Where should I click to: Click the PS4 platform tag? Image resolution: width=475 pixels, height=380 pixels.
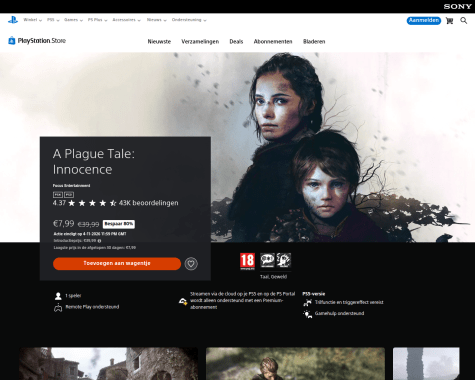point(58,195)
